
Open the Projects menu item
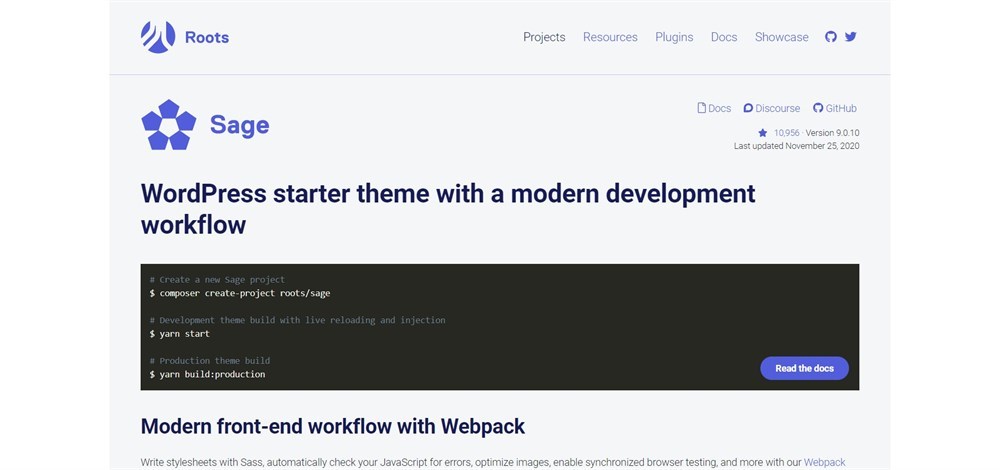pyautogui.click(x=544, y=37)
